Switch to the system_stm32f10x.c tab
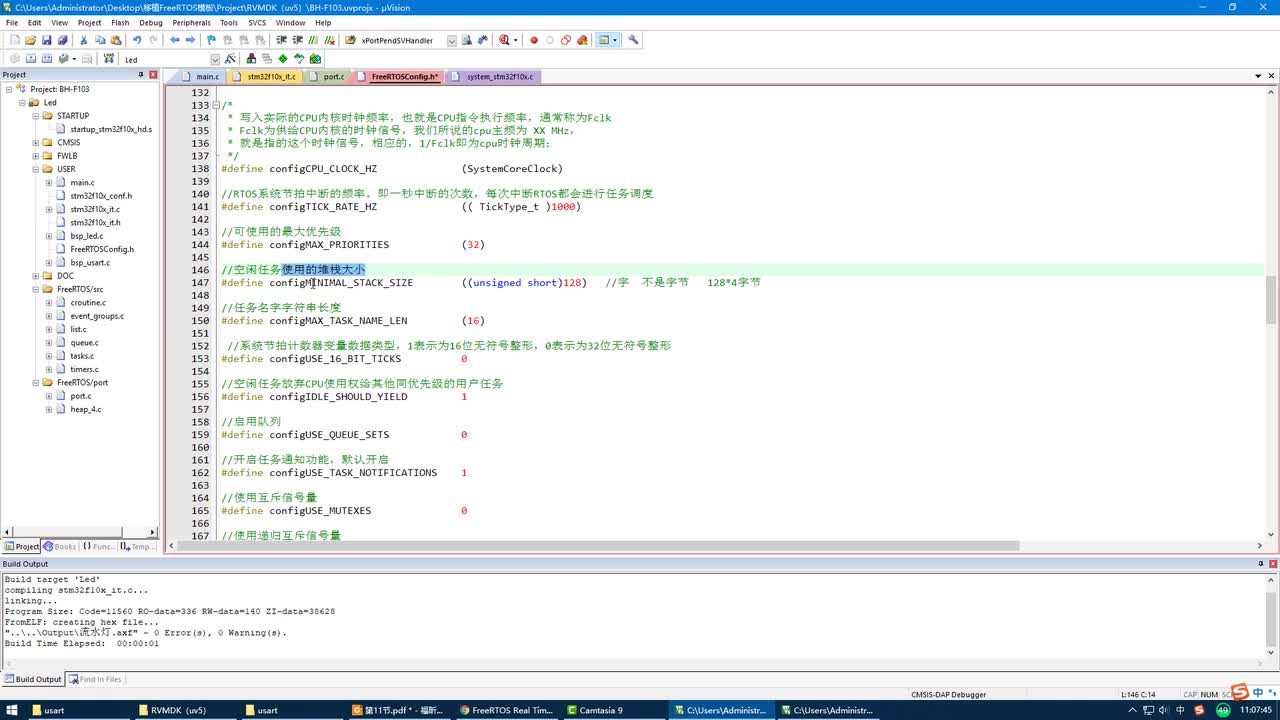 click(493, 77)
